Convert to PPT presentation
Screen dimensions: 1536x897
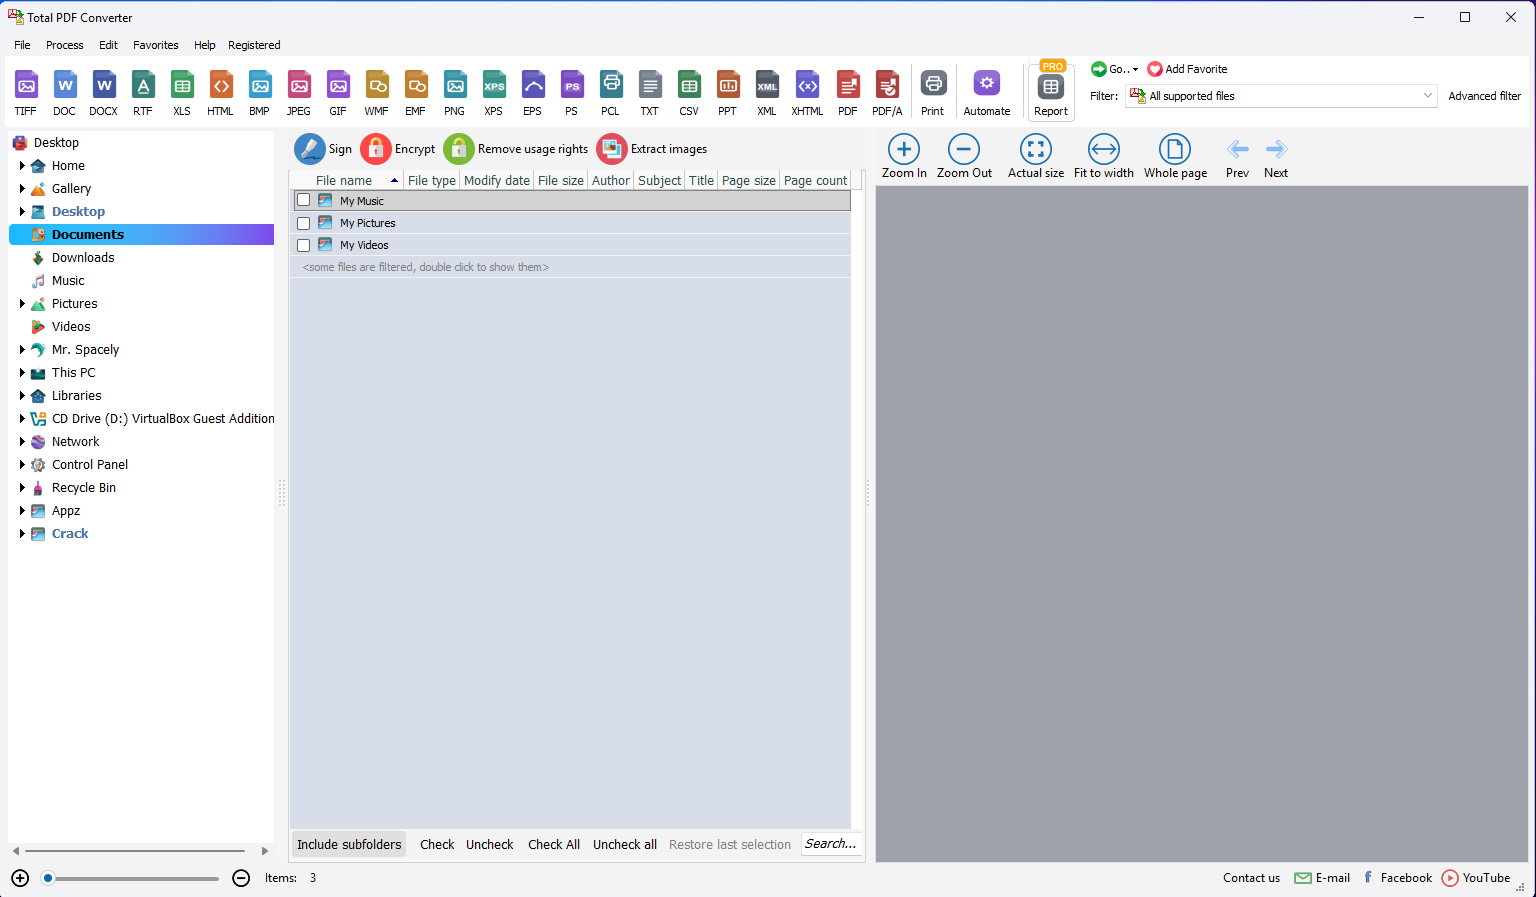coord(728,94)
